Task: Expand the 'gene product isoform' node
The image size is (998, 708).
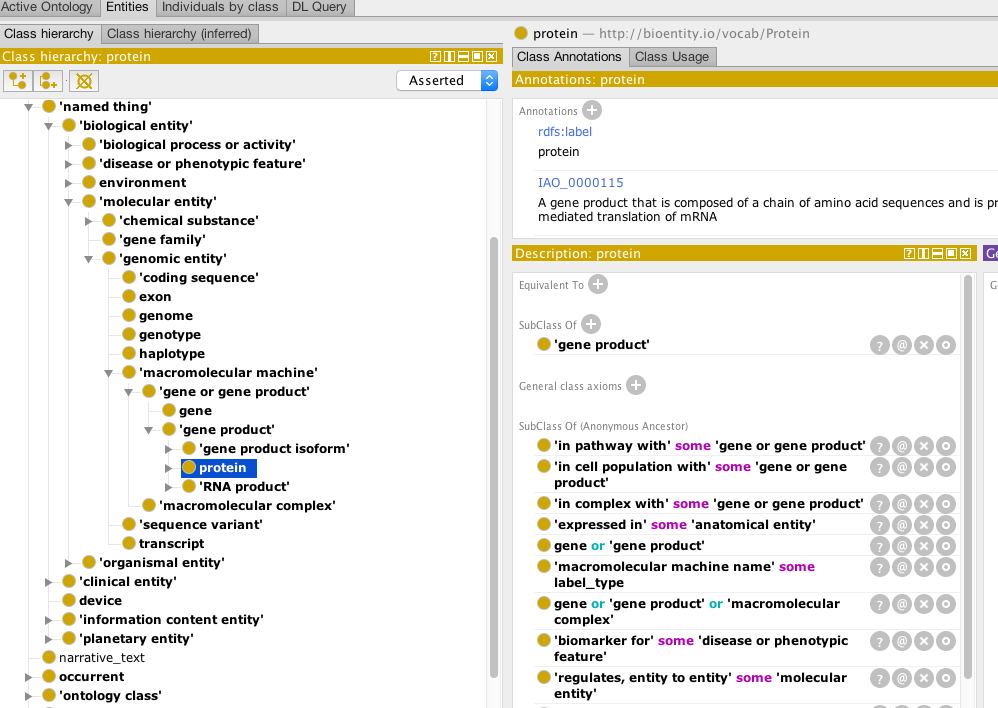Action: [169, 449]
